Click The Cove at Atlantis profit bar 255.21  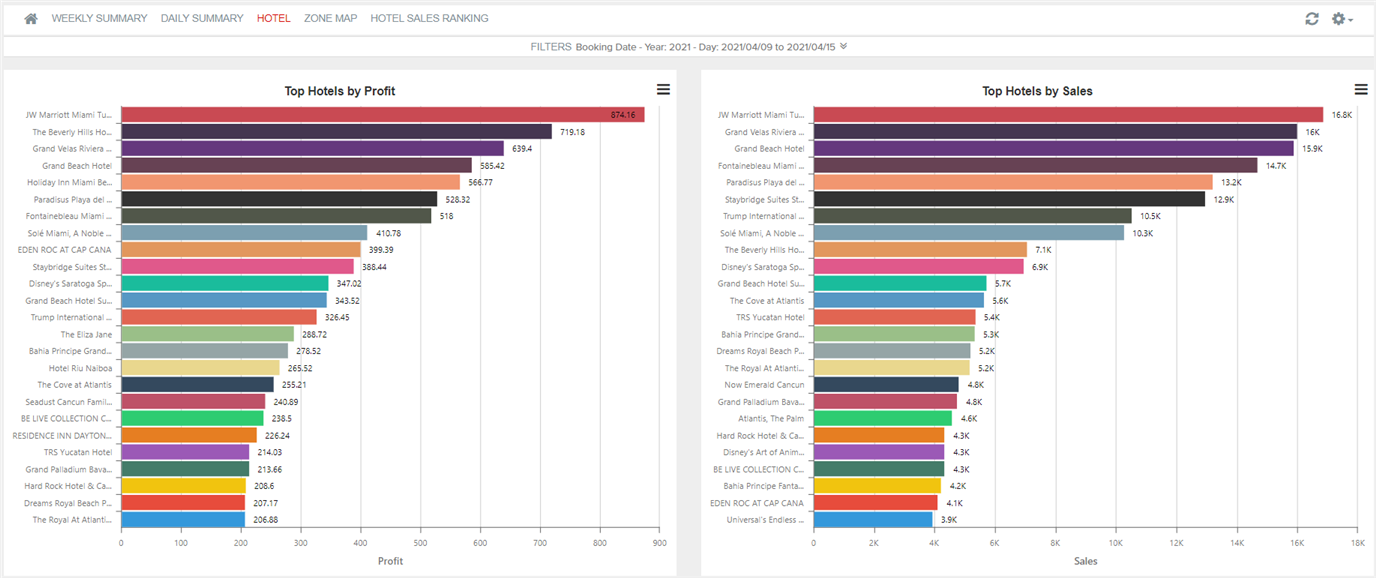[197, 385]
